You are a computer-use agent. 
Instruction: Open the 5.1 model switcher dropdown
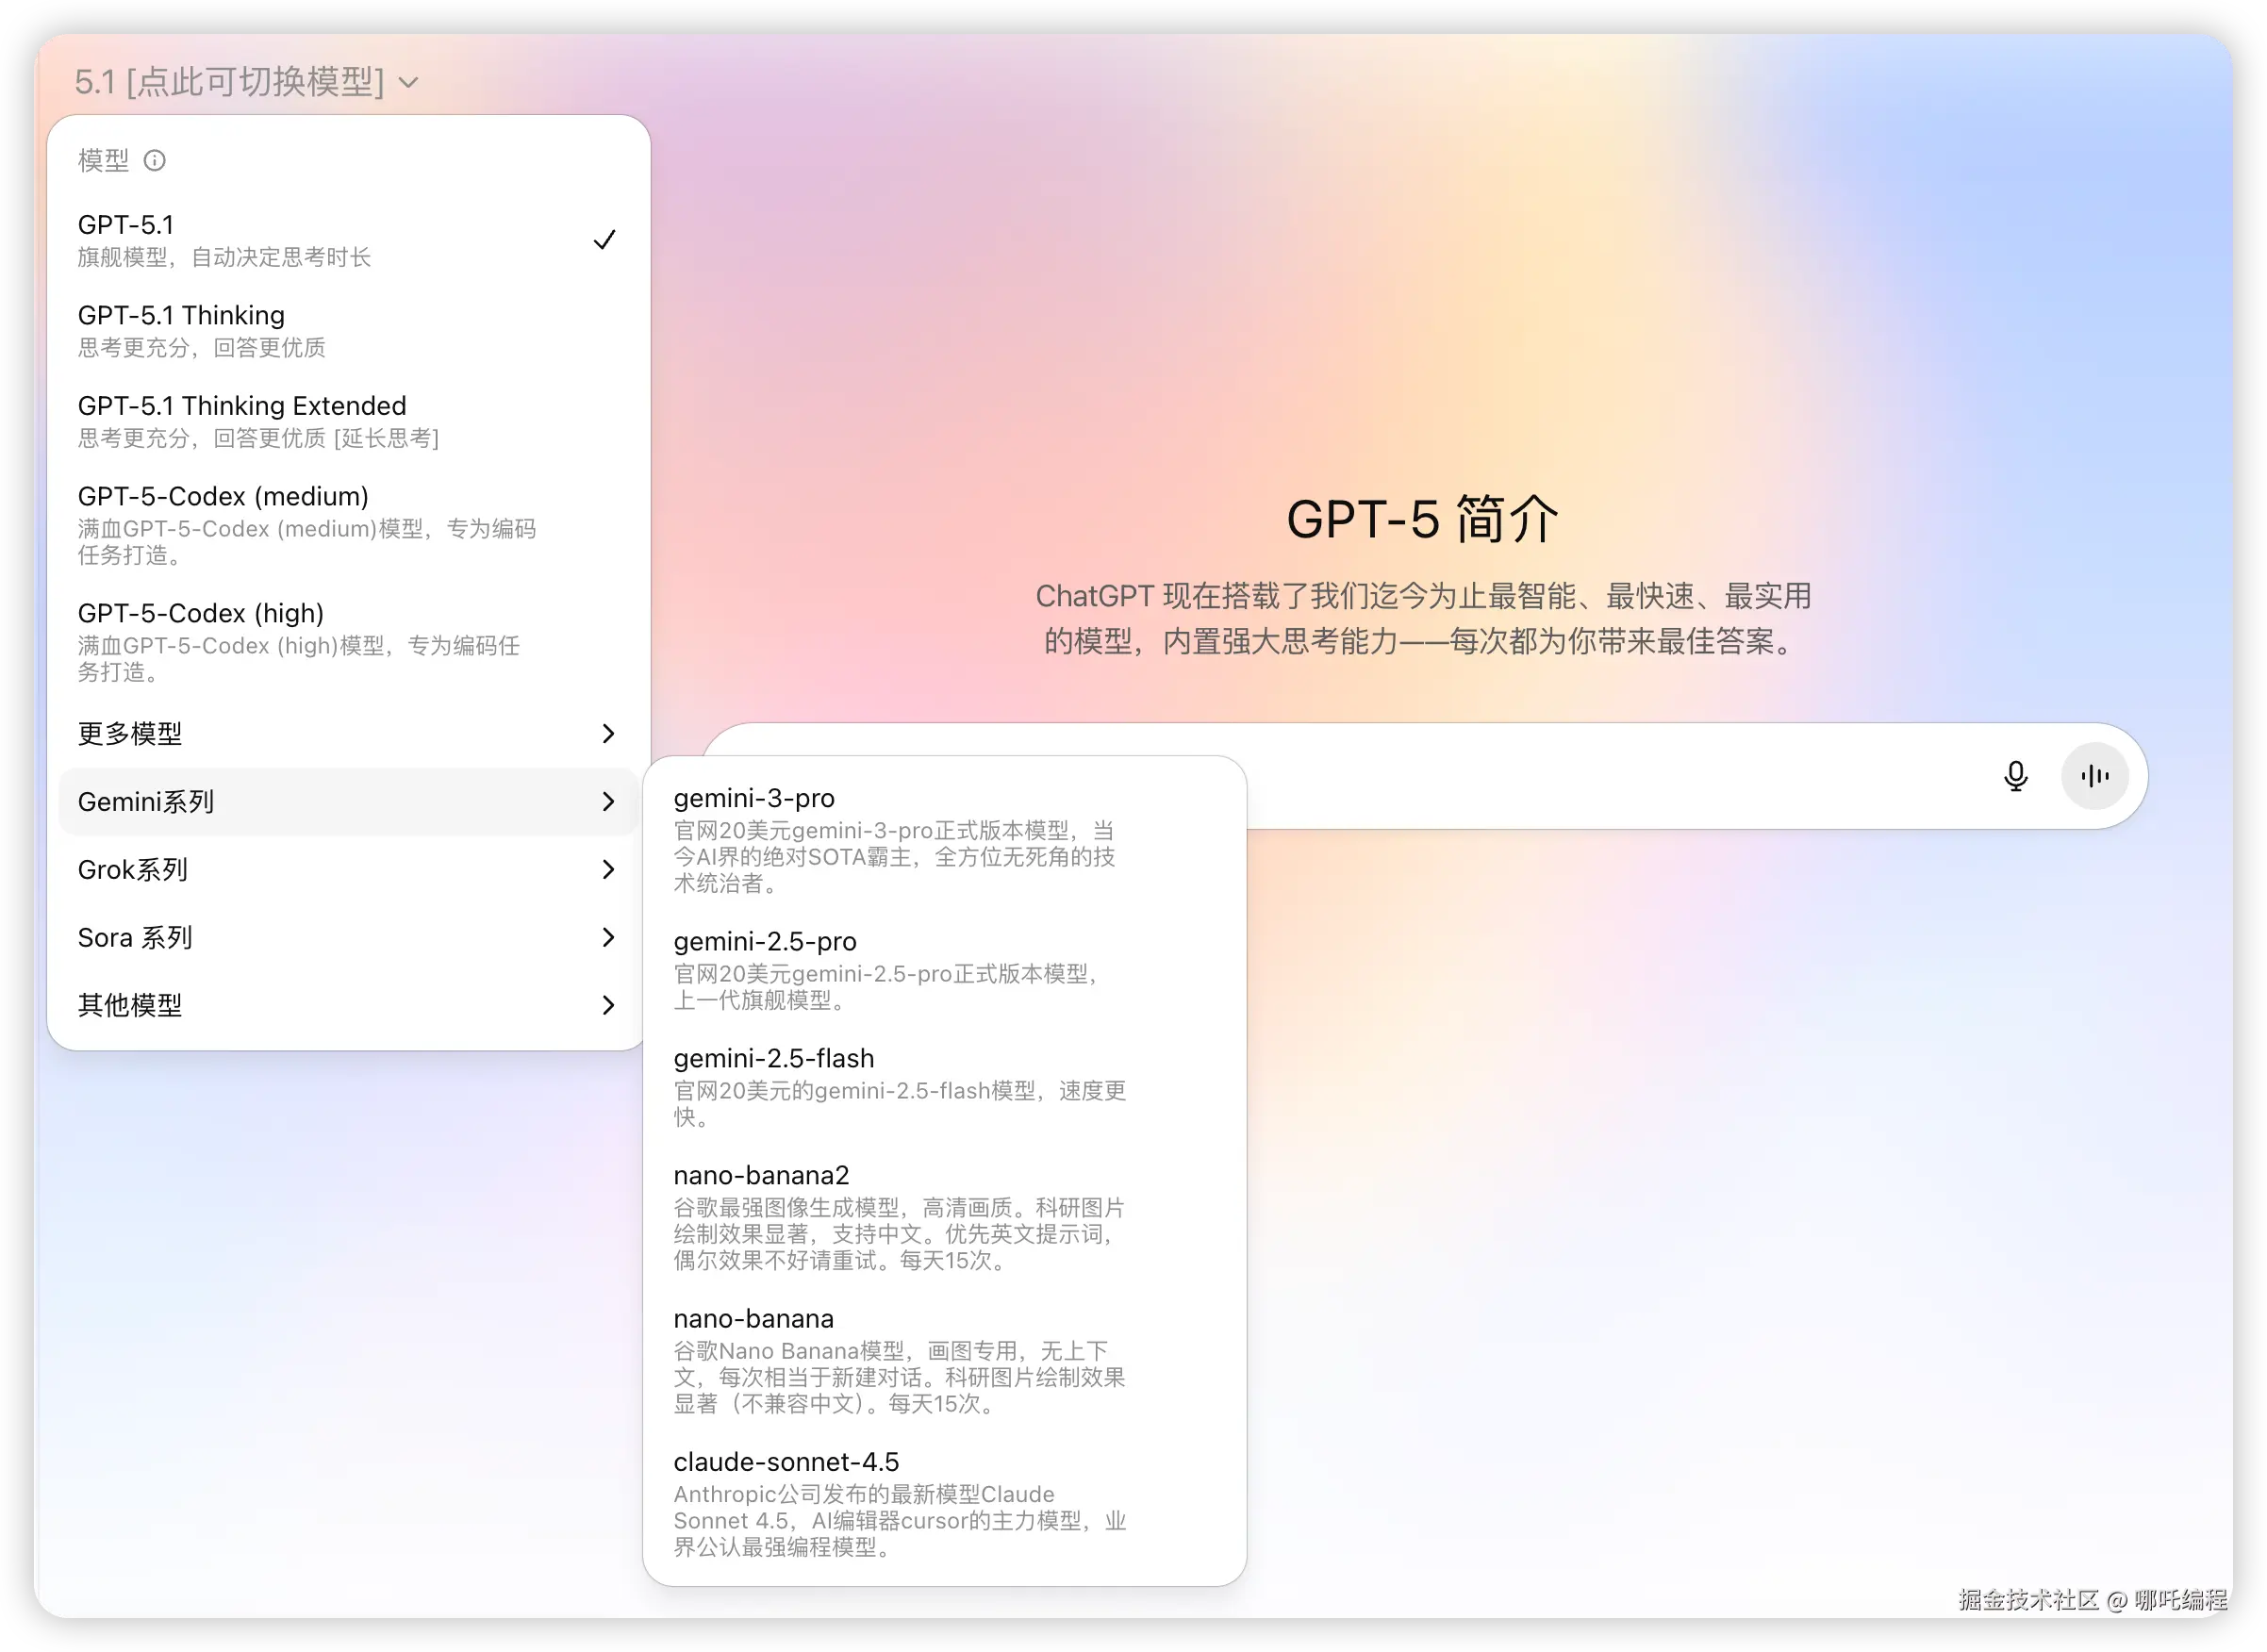coord(246,81)
